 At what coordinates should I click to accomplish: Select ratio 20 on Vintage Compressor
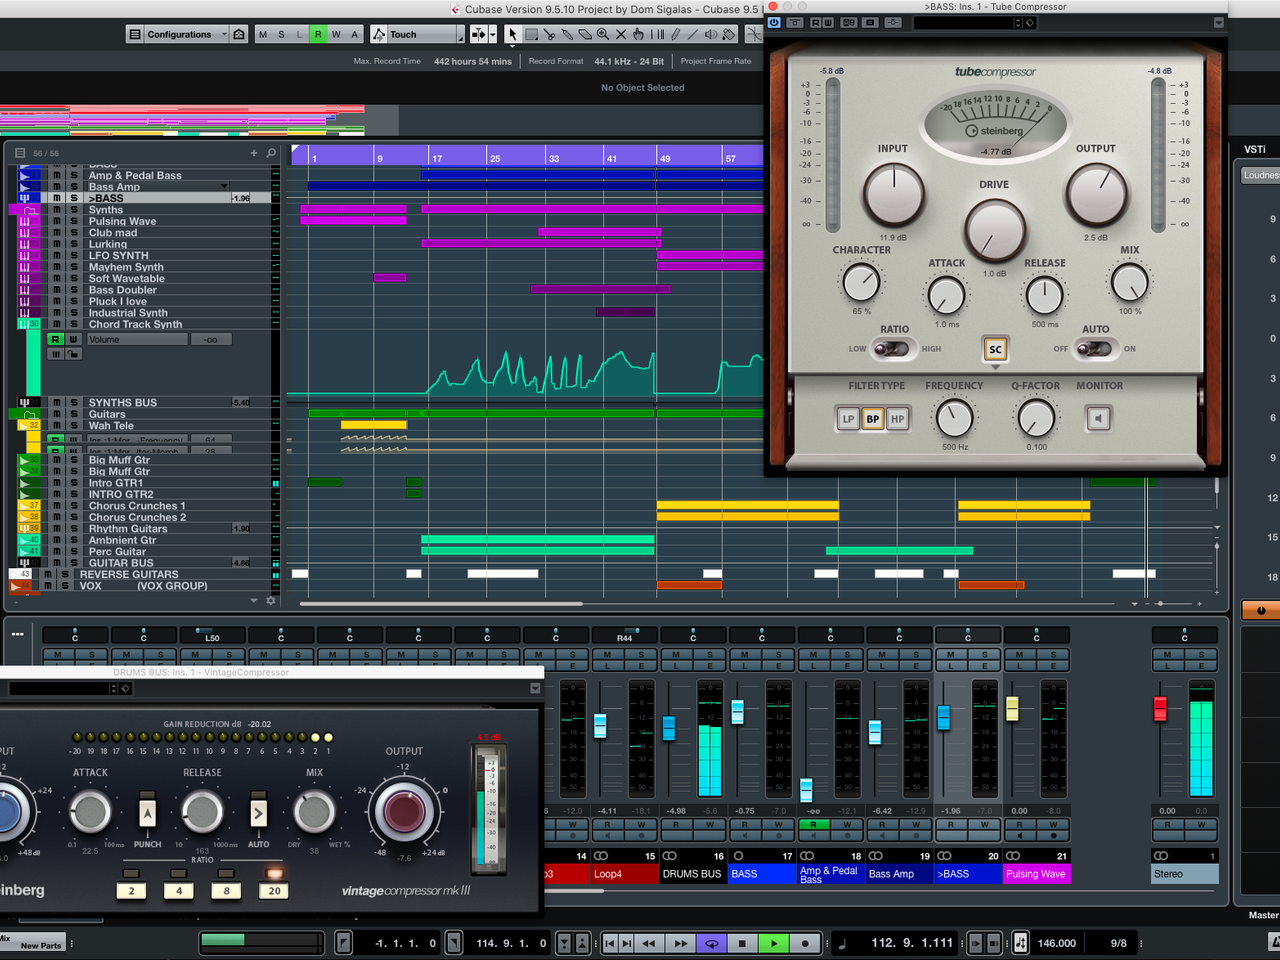pos(274,891)
